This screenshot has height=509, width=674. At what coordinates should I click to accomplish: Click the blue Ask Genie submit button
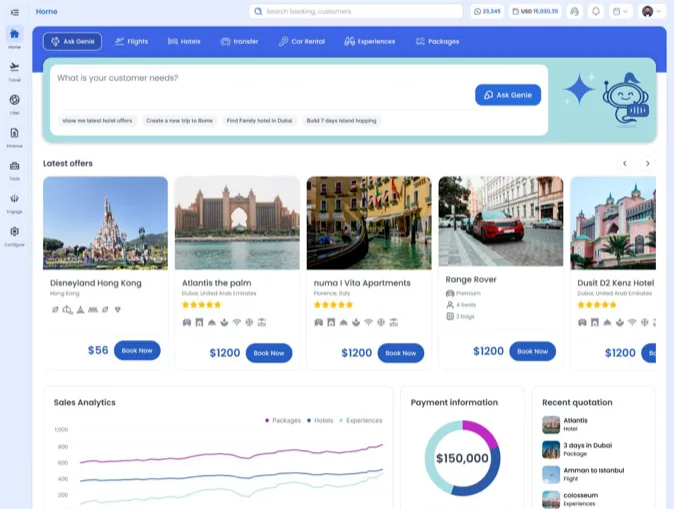(x=508, y=95)
